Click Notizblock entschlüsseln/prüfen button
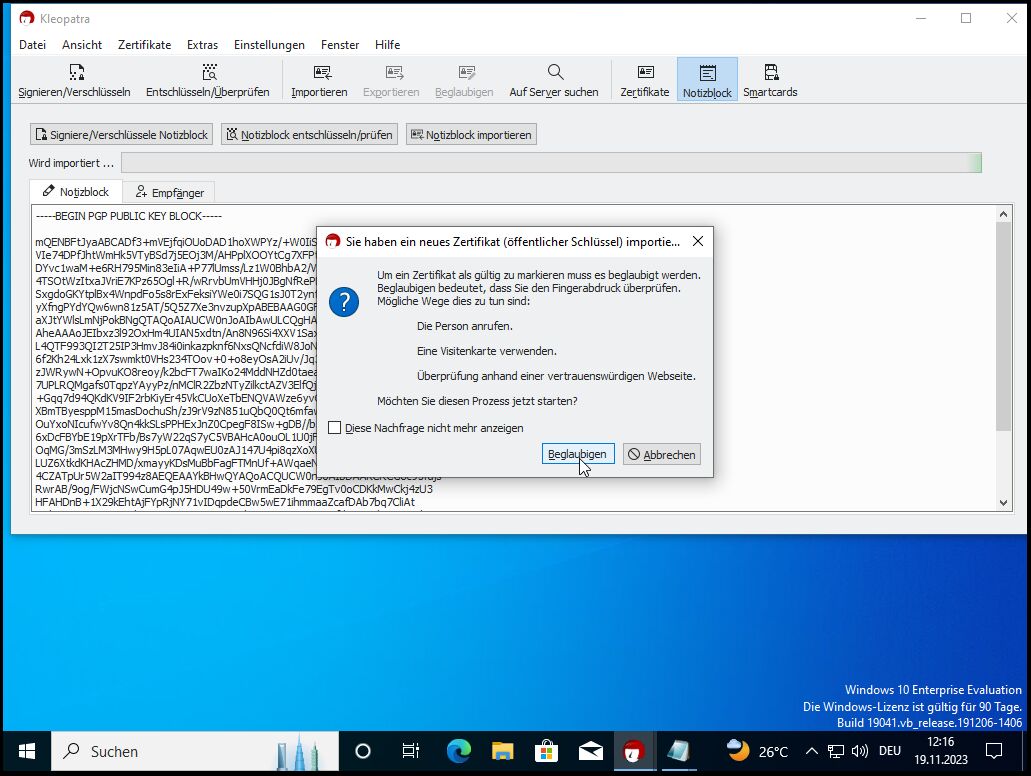 tap(309, 135)
